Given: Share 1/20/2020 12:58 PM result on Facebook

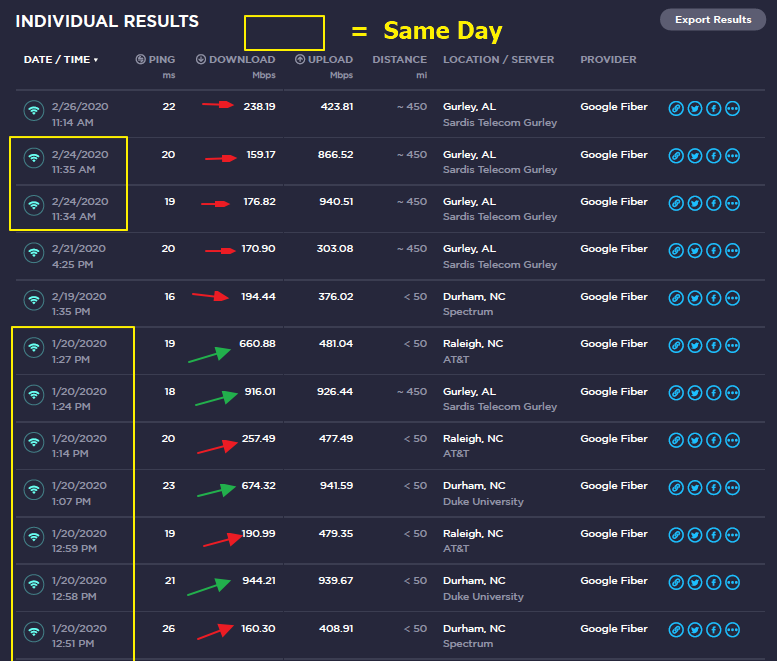Looking at the screenshot, I should click(714, 582).
